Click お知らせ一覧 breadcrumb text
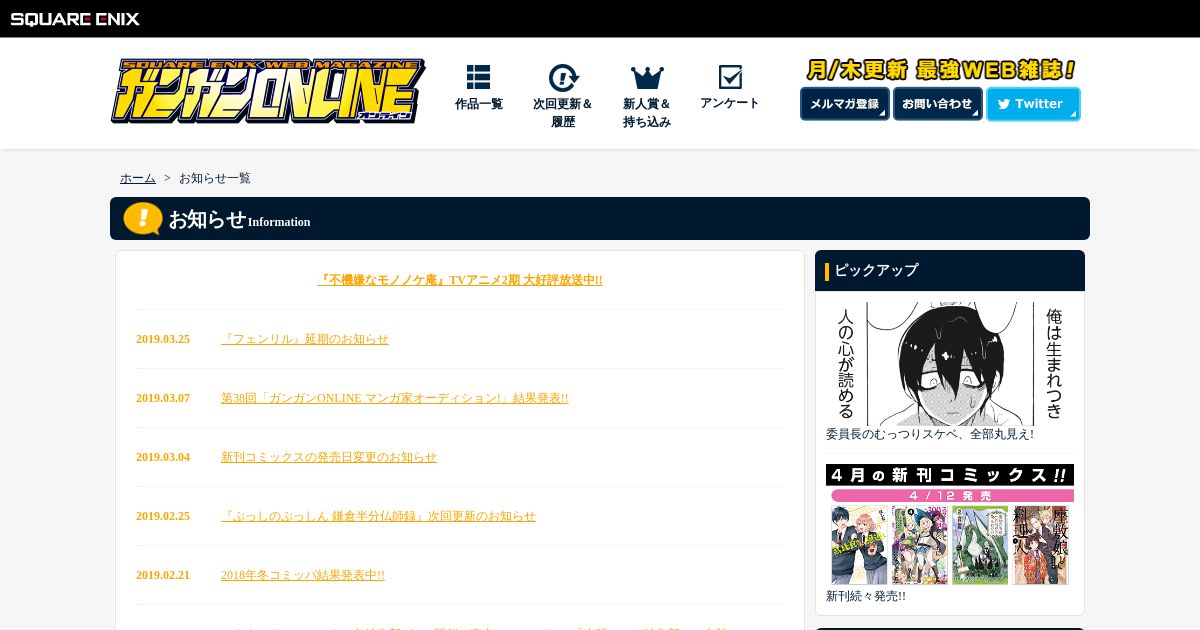Viewport: 1200px width, 630px height. [215, 178]
